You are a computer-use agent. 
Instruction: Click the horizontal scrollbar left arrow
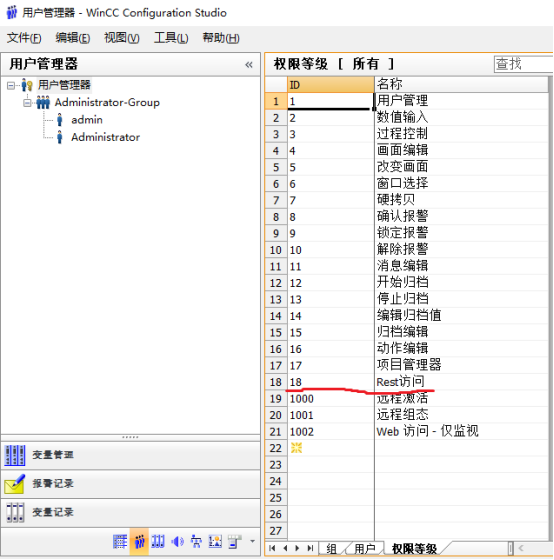tap(522, 548)
